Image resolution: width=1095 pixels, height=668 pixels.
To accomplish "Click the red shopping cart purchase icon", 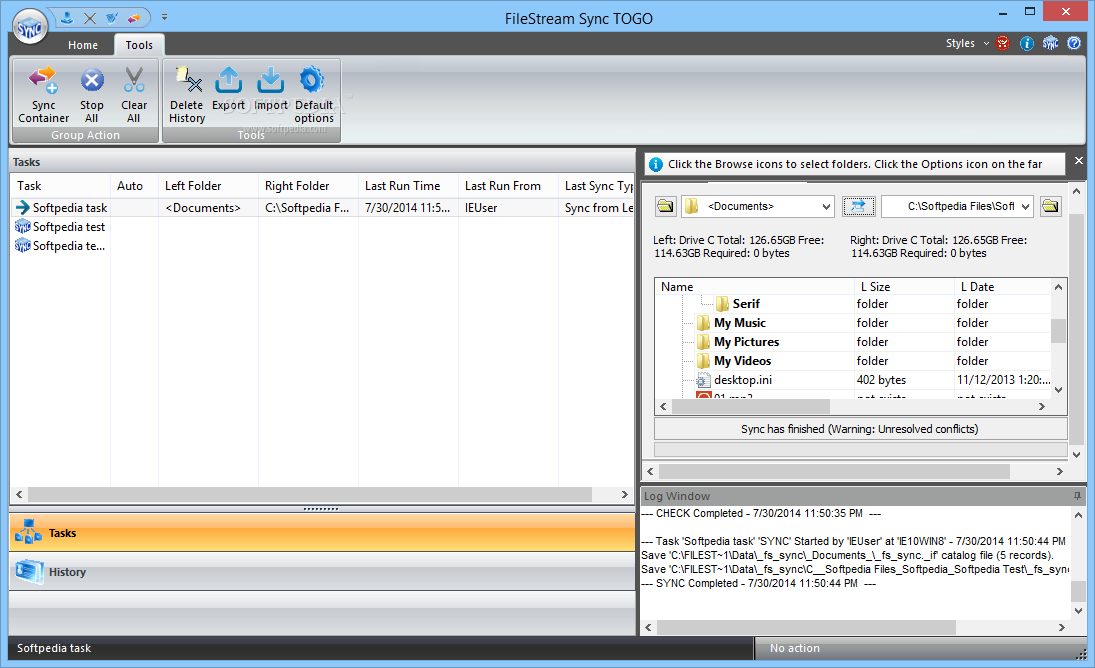I will 1004,43.
